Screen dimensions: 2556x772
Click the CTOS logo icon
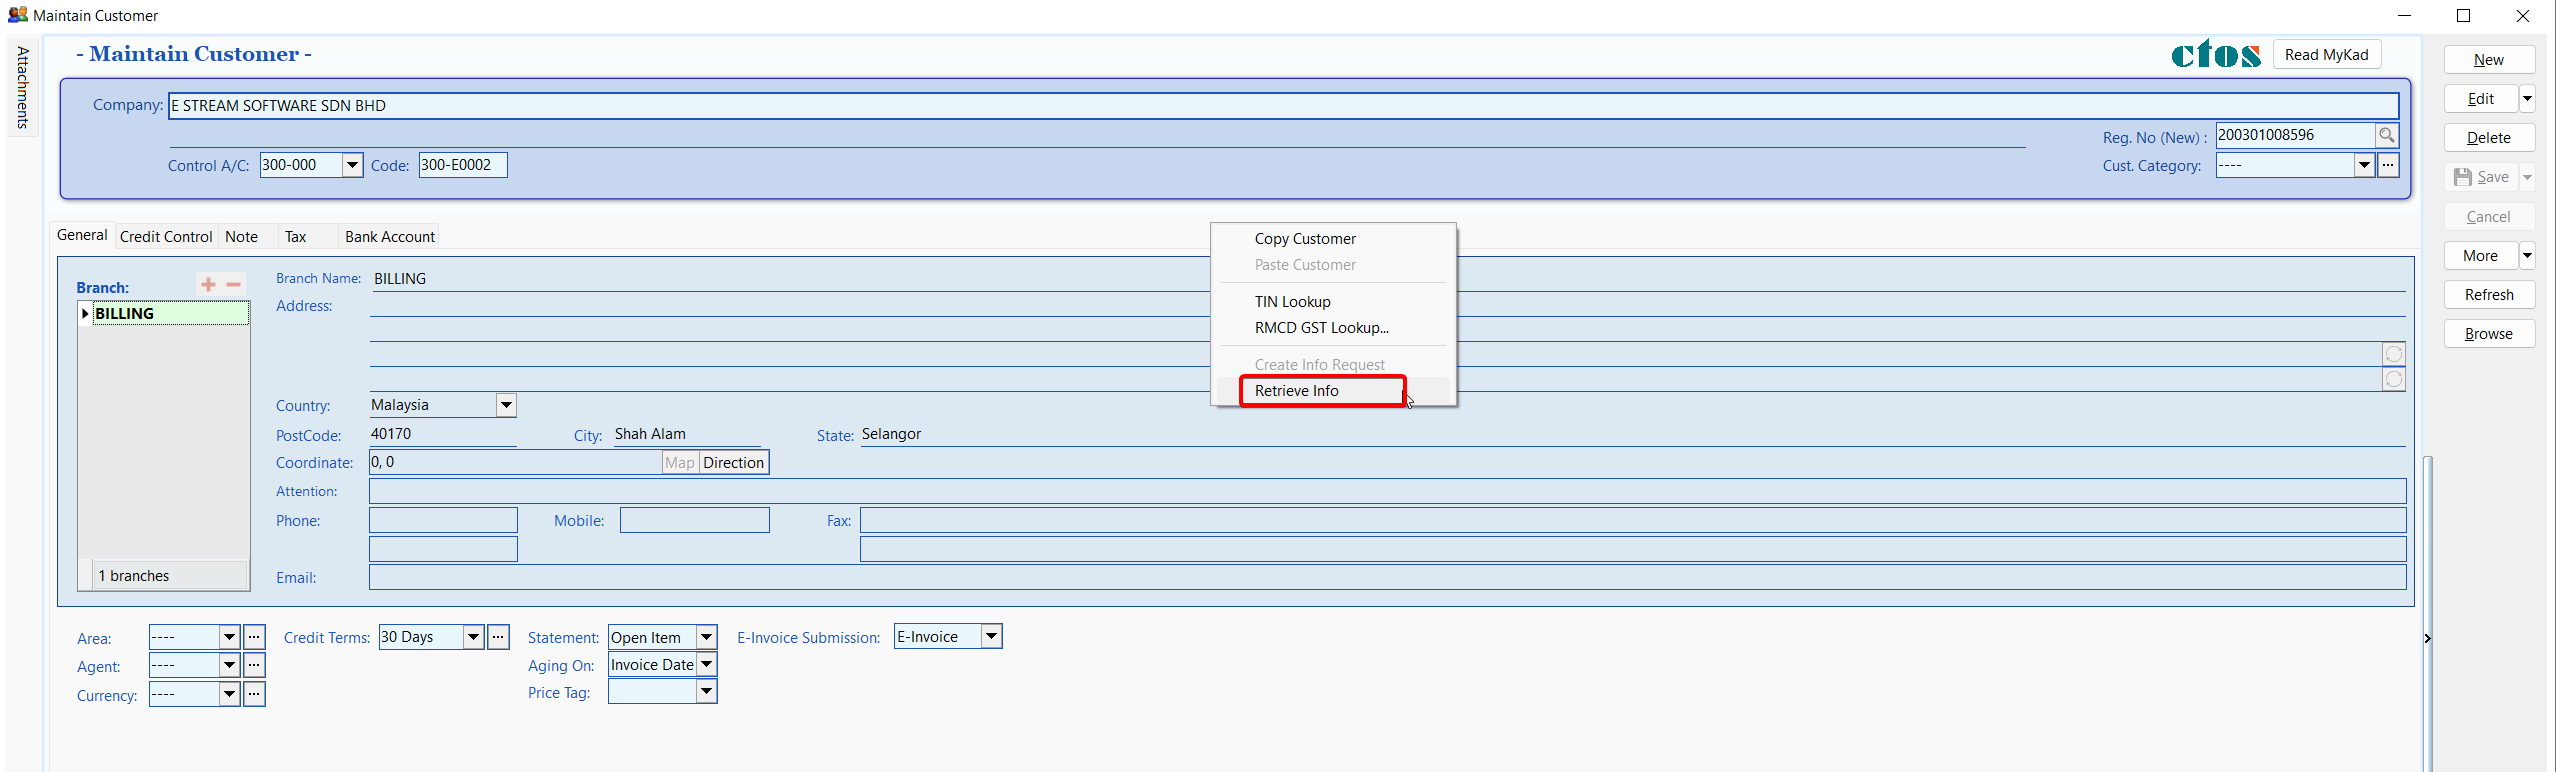(x=2214, y=54)
